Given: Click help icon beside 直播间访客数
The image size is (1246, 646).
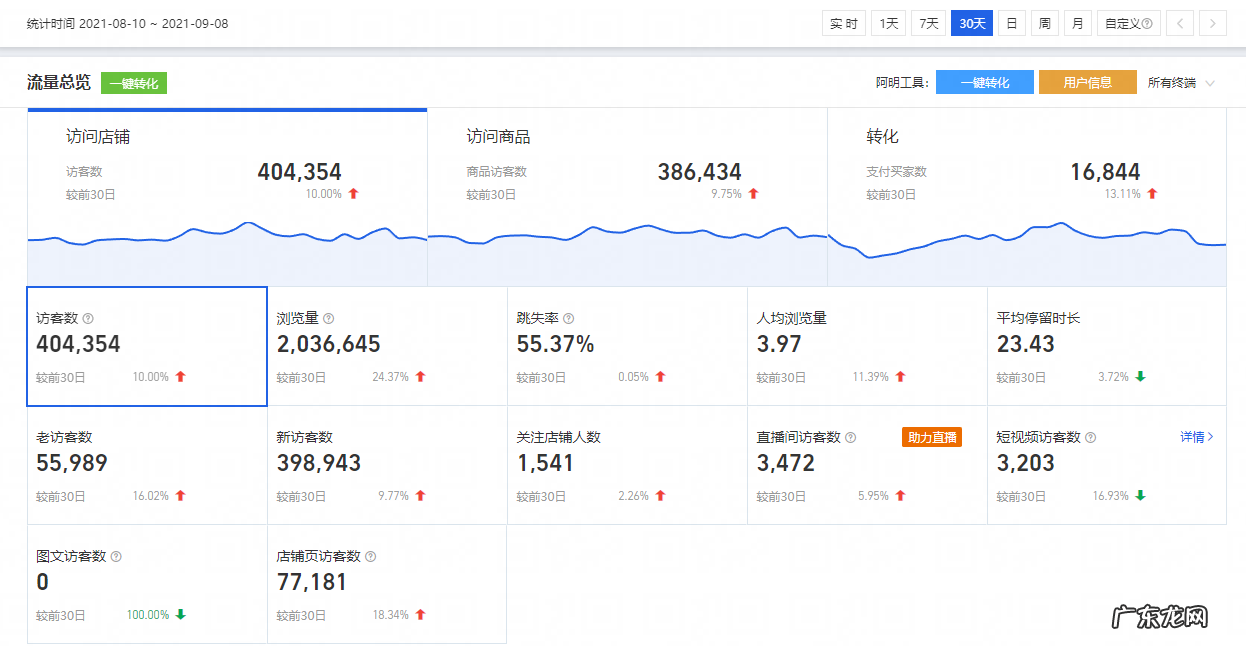Looking at the screenshot, I should (851, 438).
